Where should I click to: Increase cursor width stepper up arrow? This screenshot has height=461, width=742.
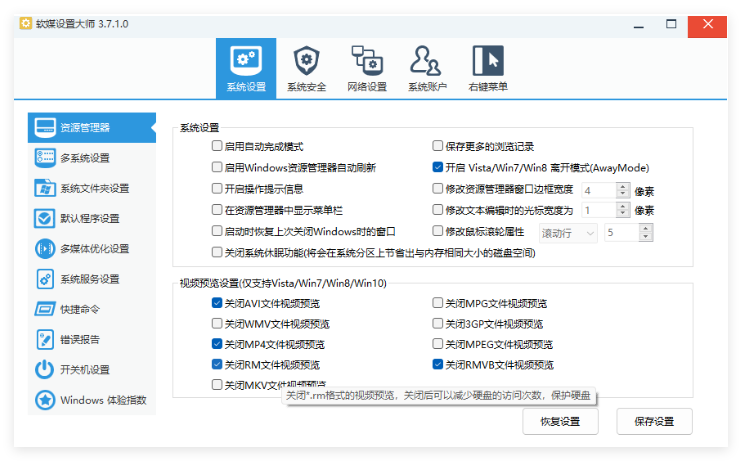pyautogui.click(x=623, y=206)
